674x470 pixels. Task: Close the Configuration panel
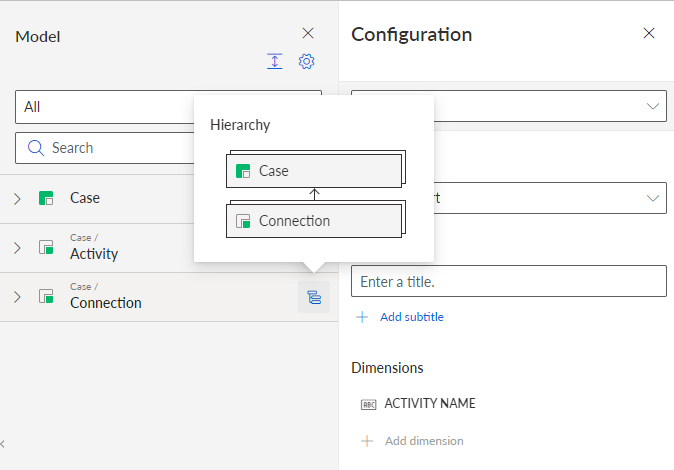[x=649, y=33]
